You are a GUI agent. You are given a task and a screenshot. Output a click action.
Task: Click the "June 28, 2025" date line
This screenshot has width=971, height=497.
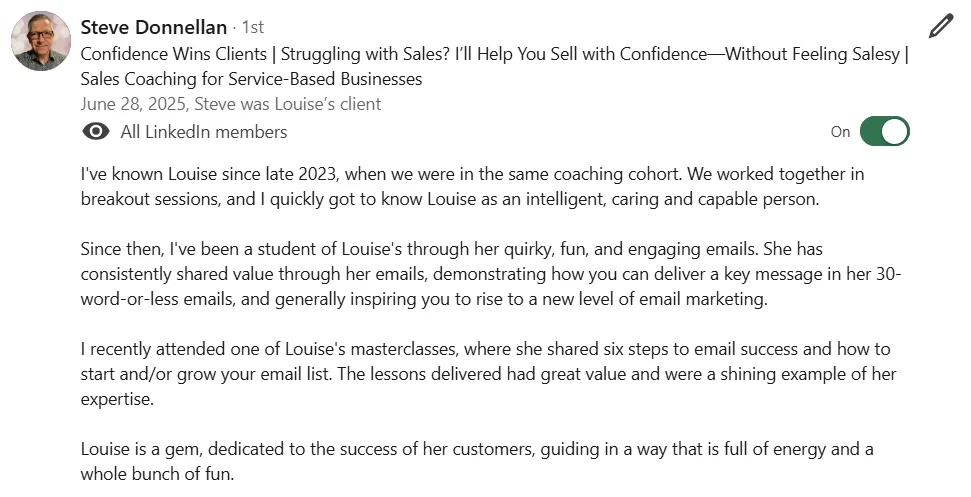click(132, 104)
